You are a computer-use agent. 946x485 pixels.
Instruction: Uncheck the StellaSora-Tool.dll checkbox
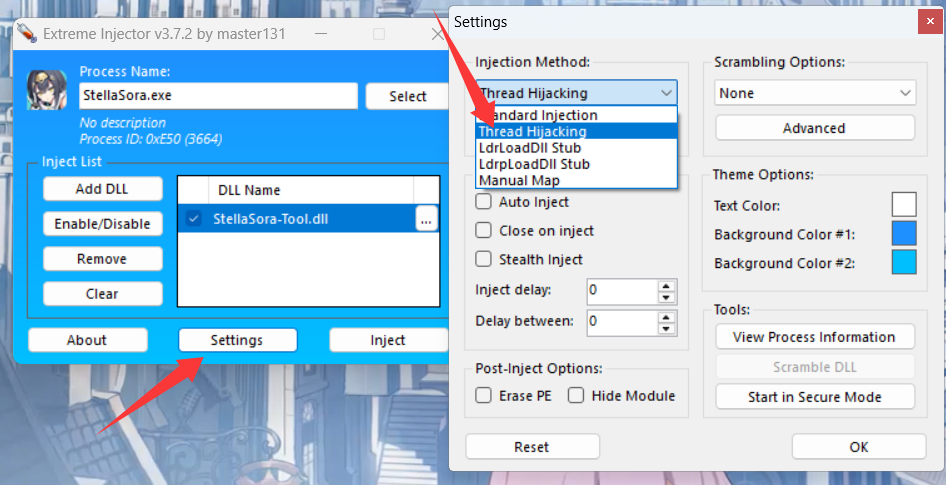tap(194, 220)
